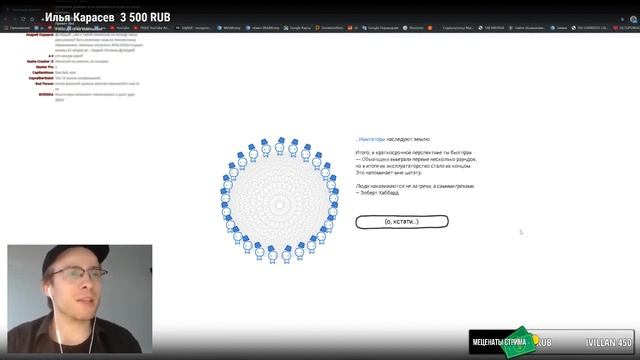Open the blue "Имитаторы" link
The image size is (640, 360).
tap(371, 139)
